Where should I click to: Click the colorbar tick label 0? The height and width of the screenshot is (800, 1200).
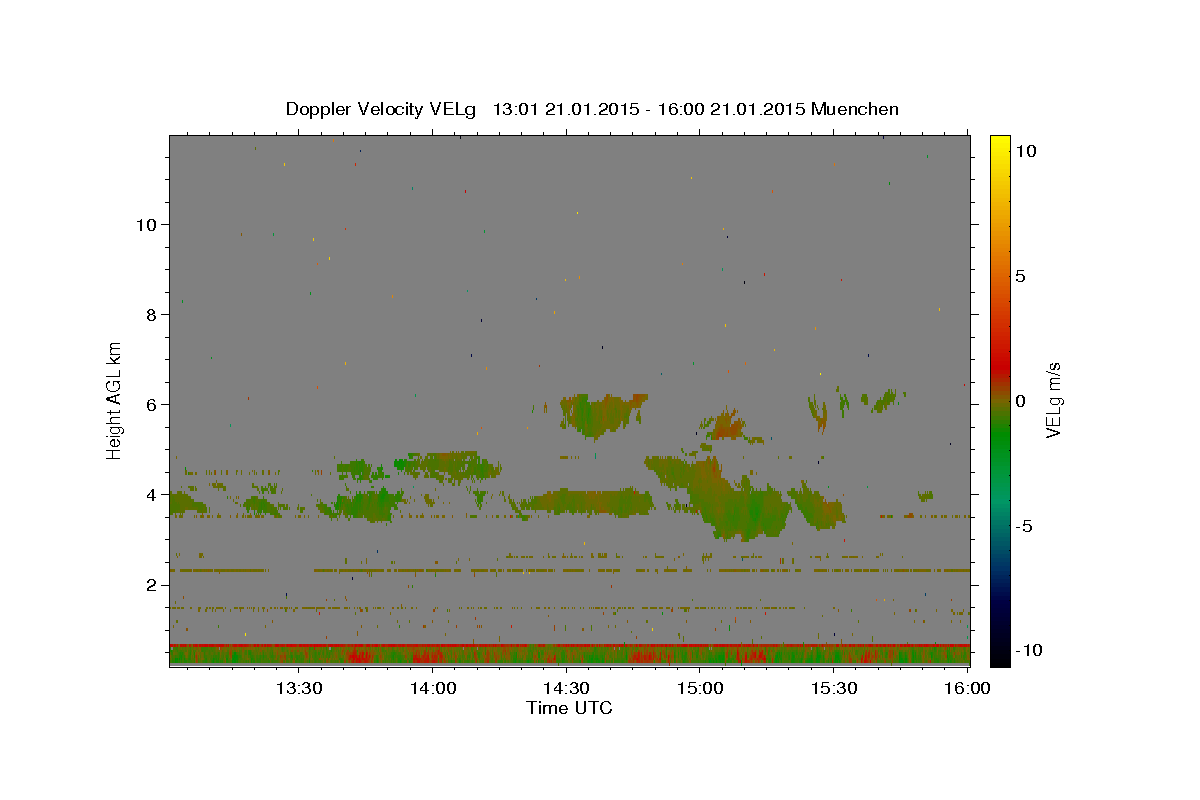click(x=1020, y=401)
